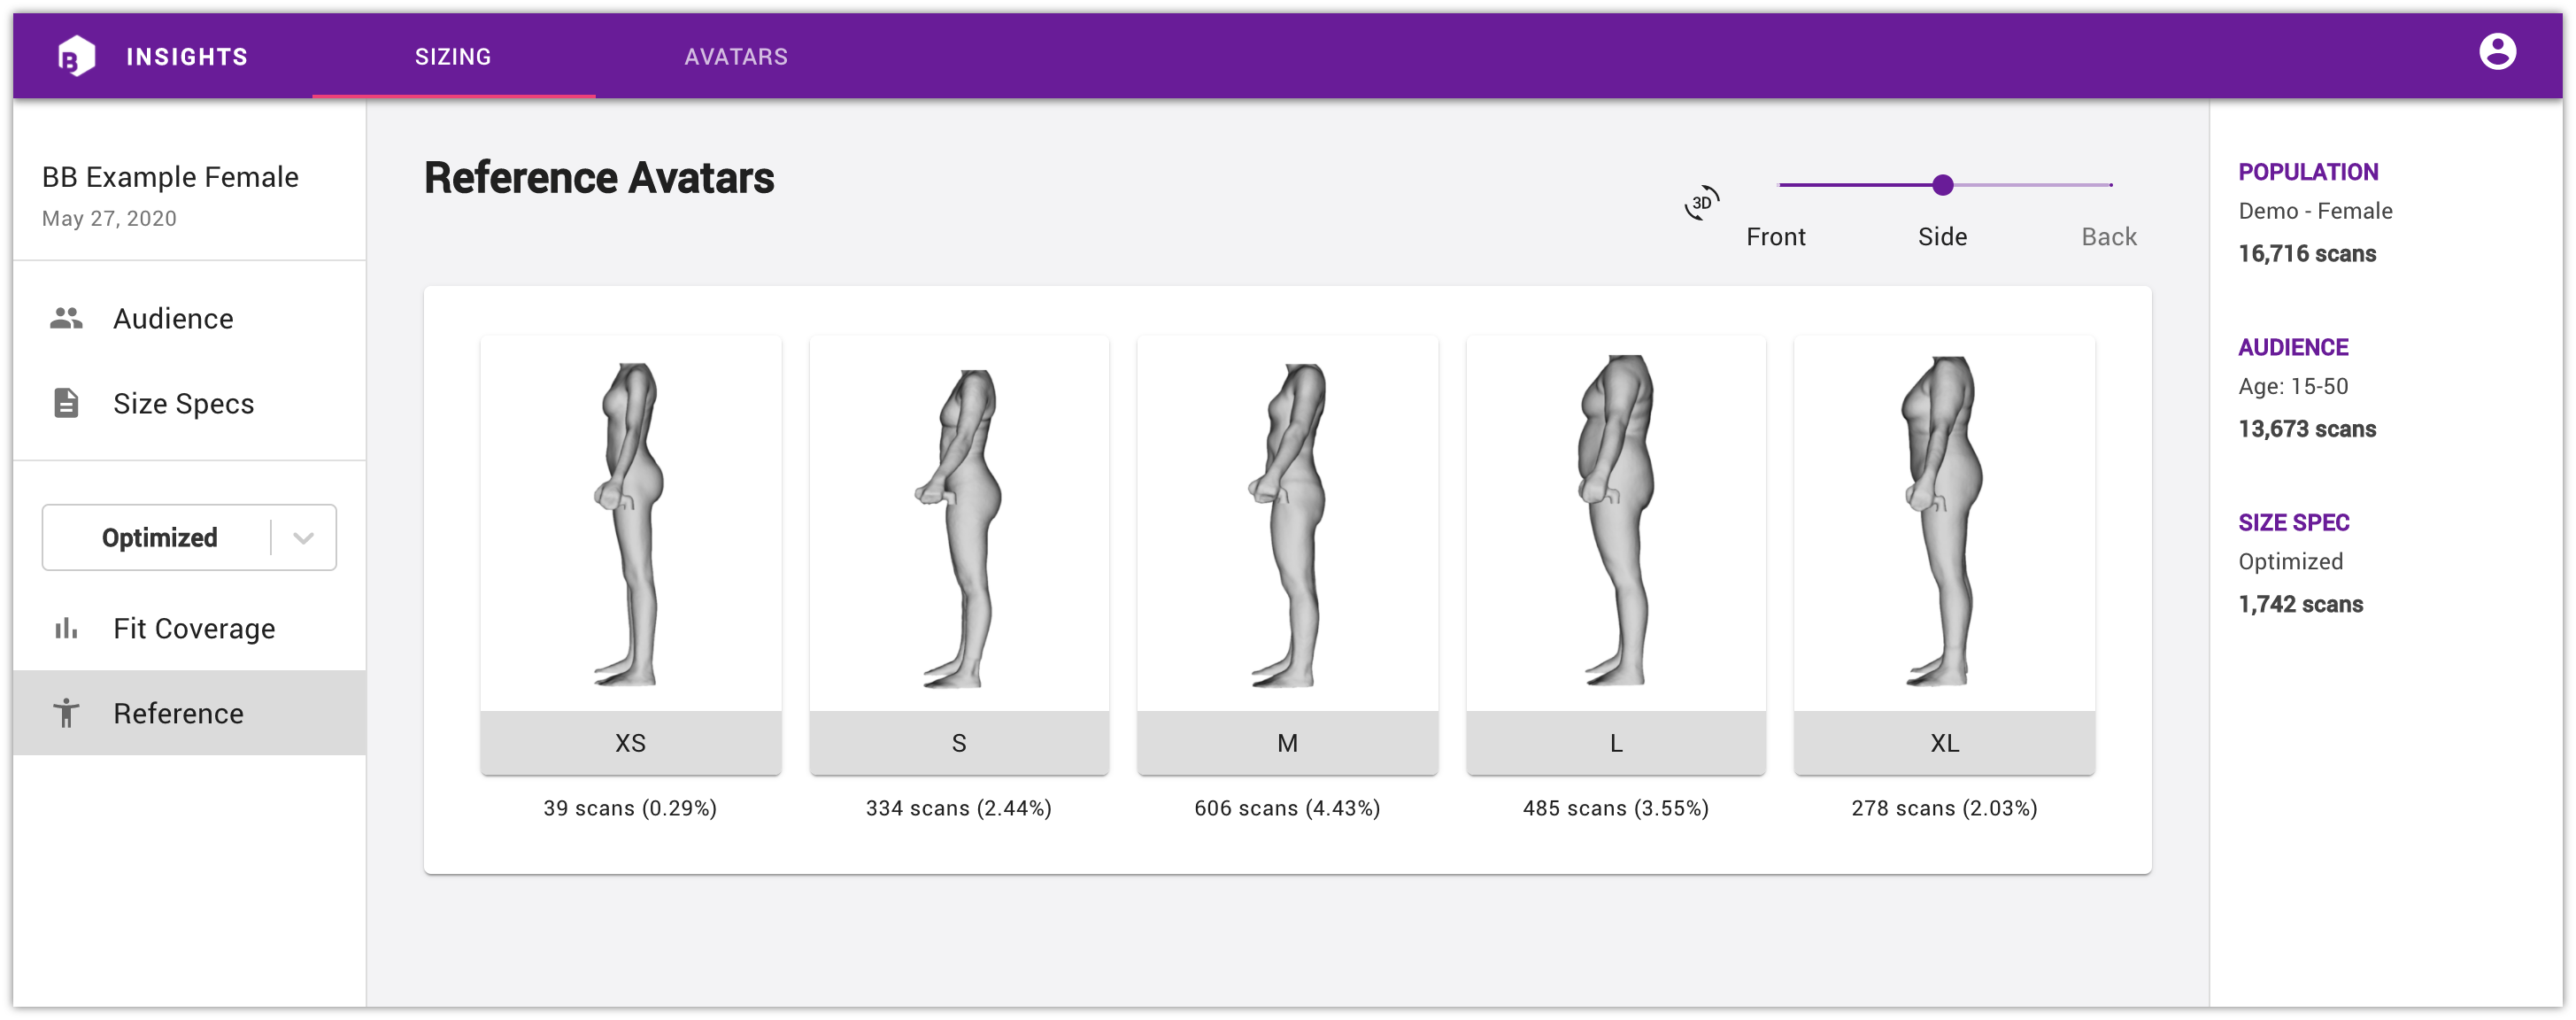
Task: Click the '606 scans (4.43%)' text
Action: click(x=1287, y=808)
